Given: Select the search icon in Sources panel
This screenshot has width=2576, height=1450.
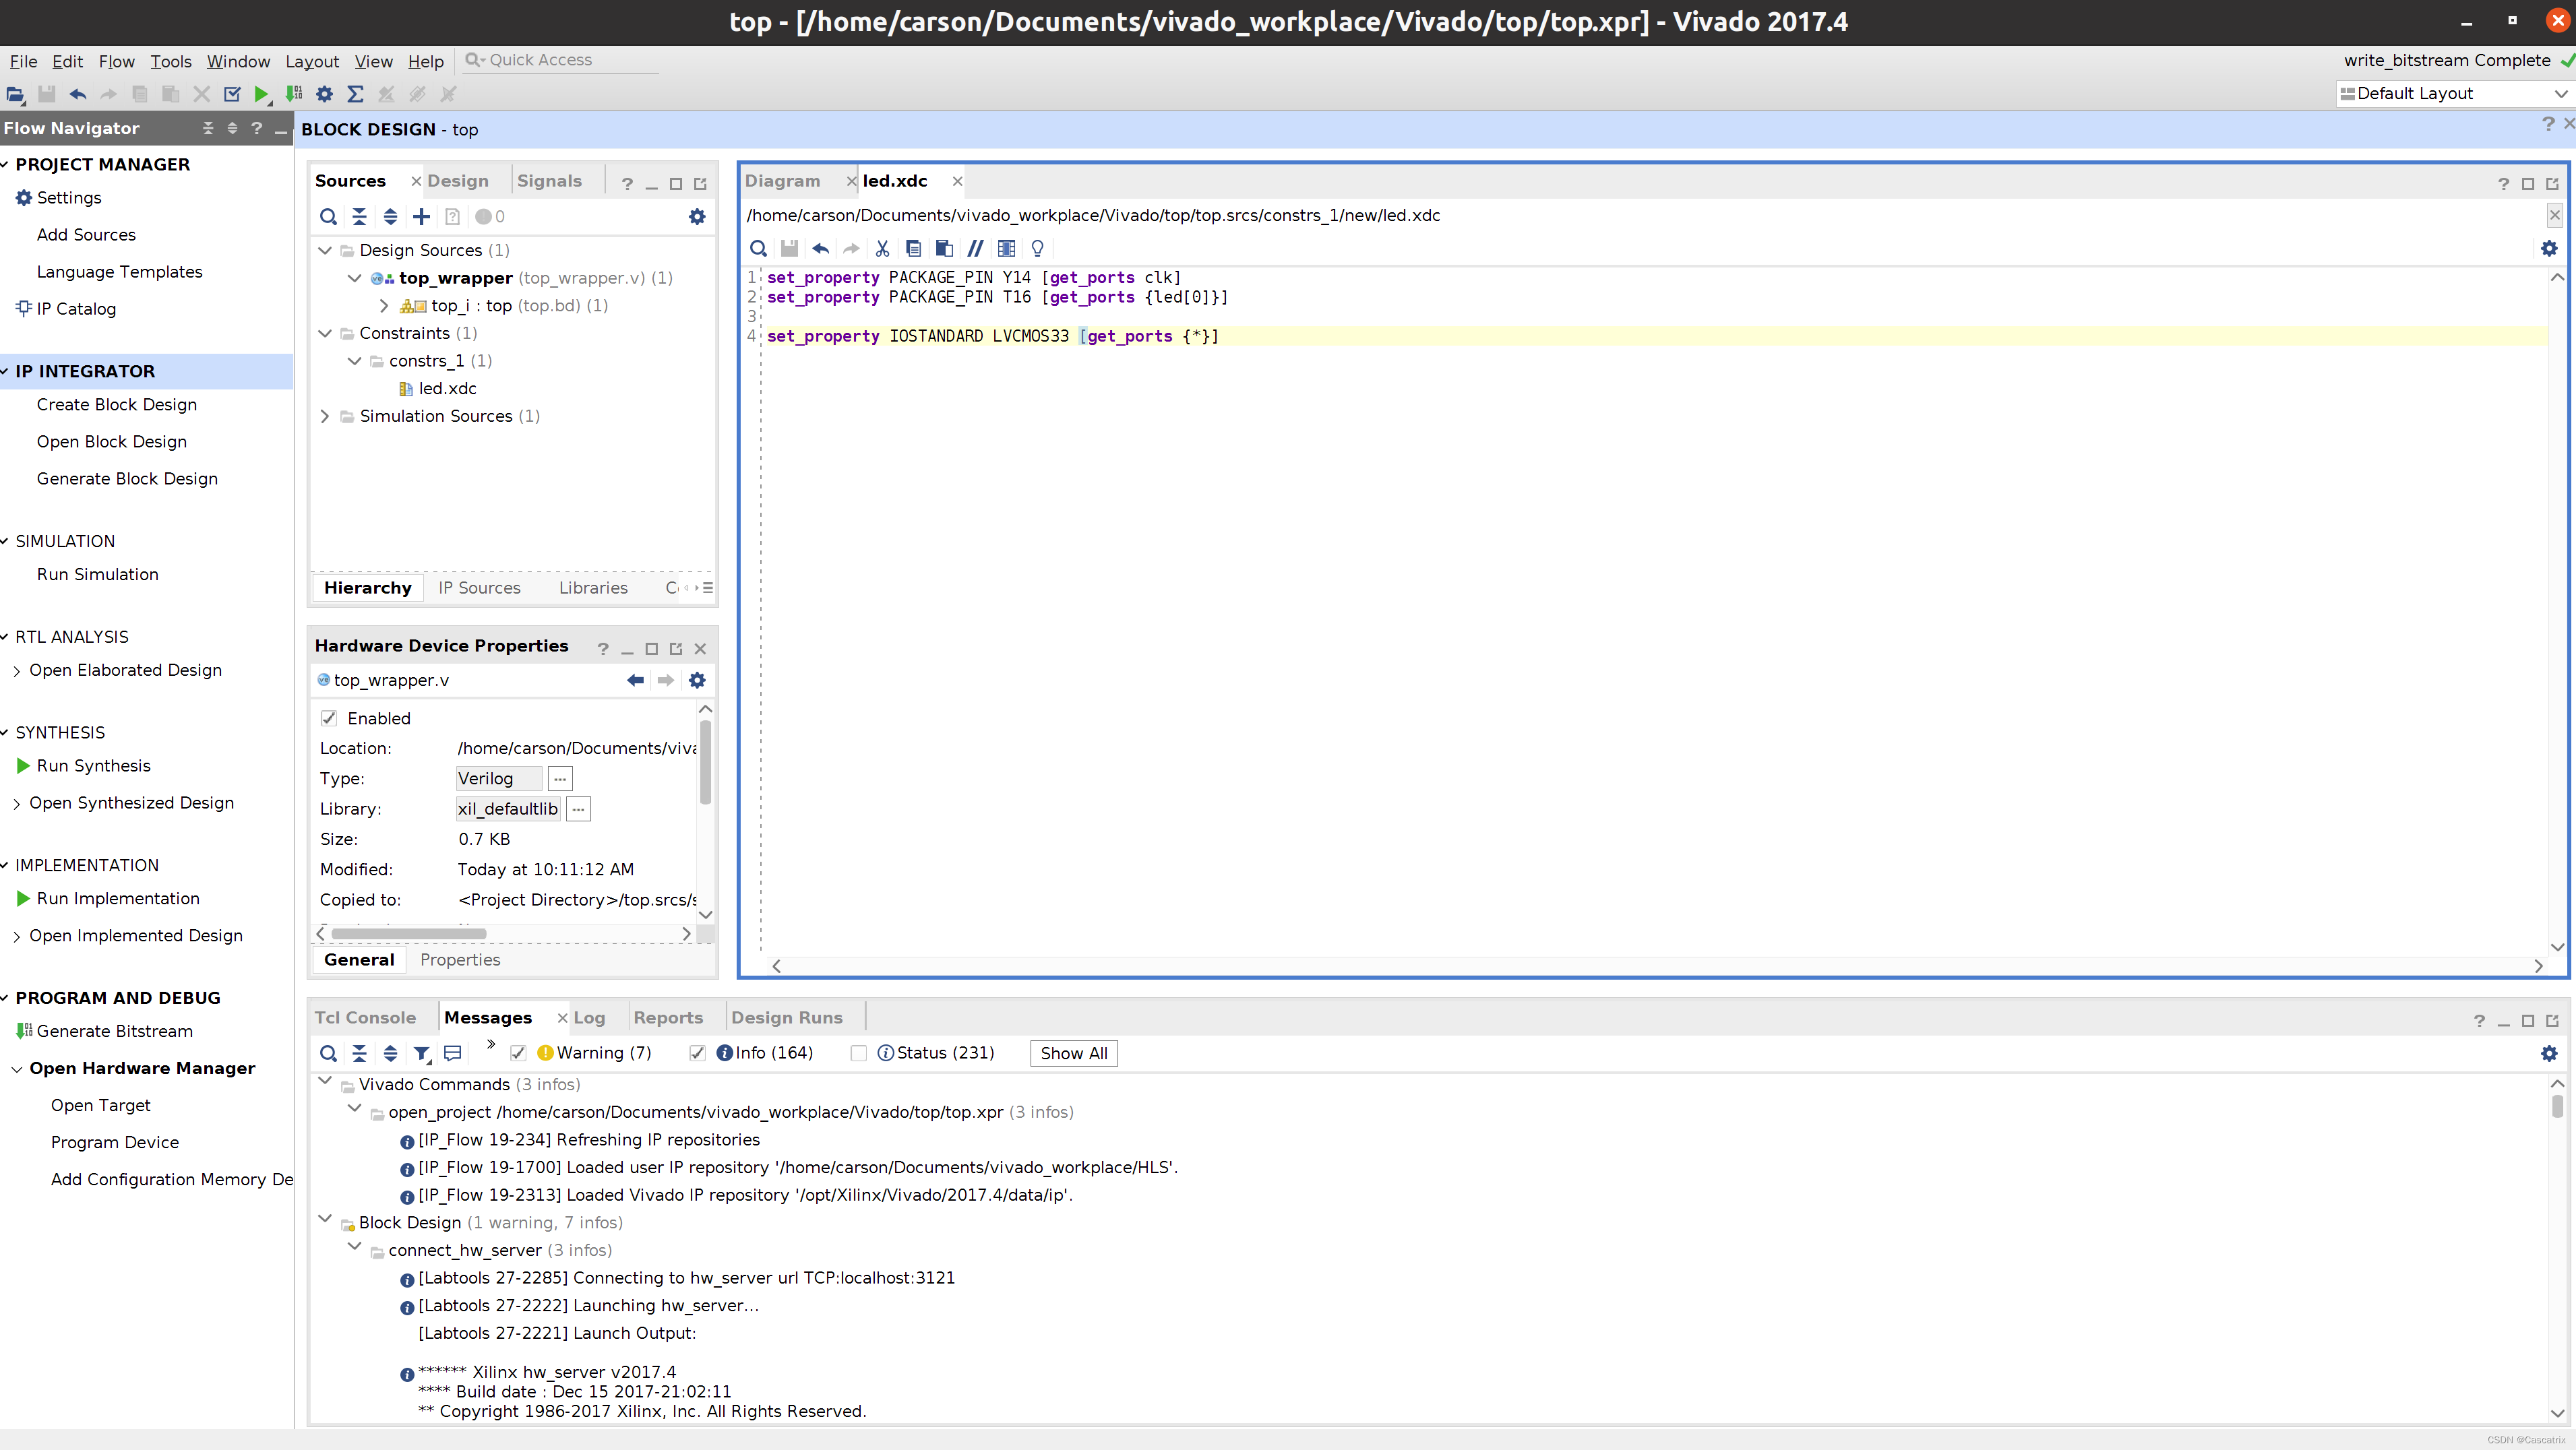Looking at the screenshot, I should [x=328, y=216].
